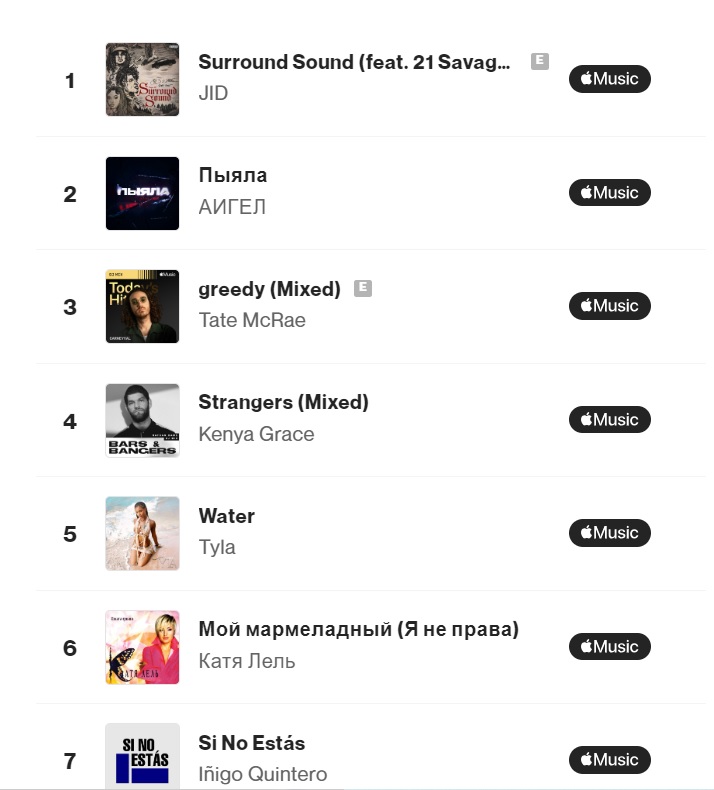Open artist link Iñigo Quintero
Screen dimensions: 714x790
point(262,774)
